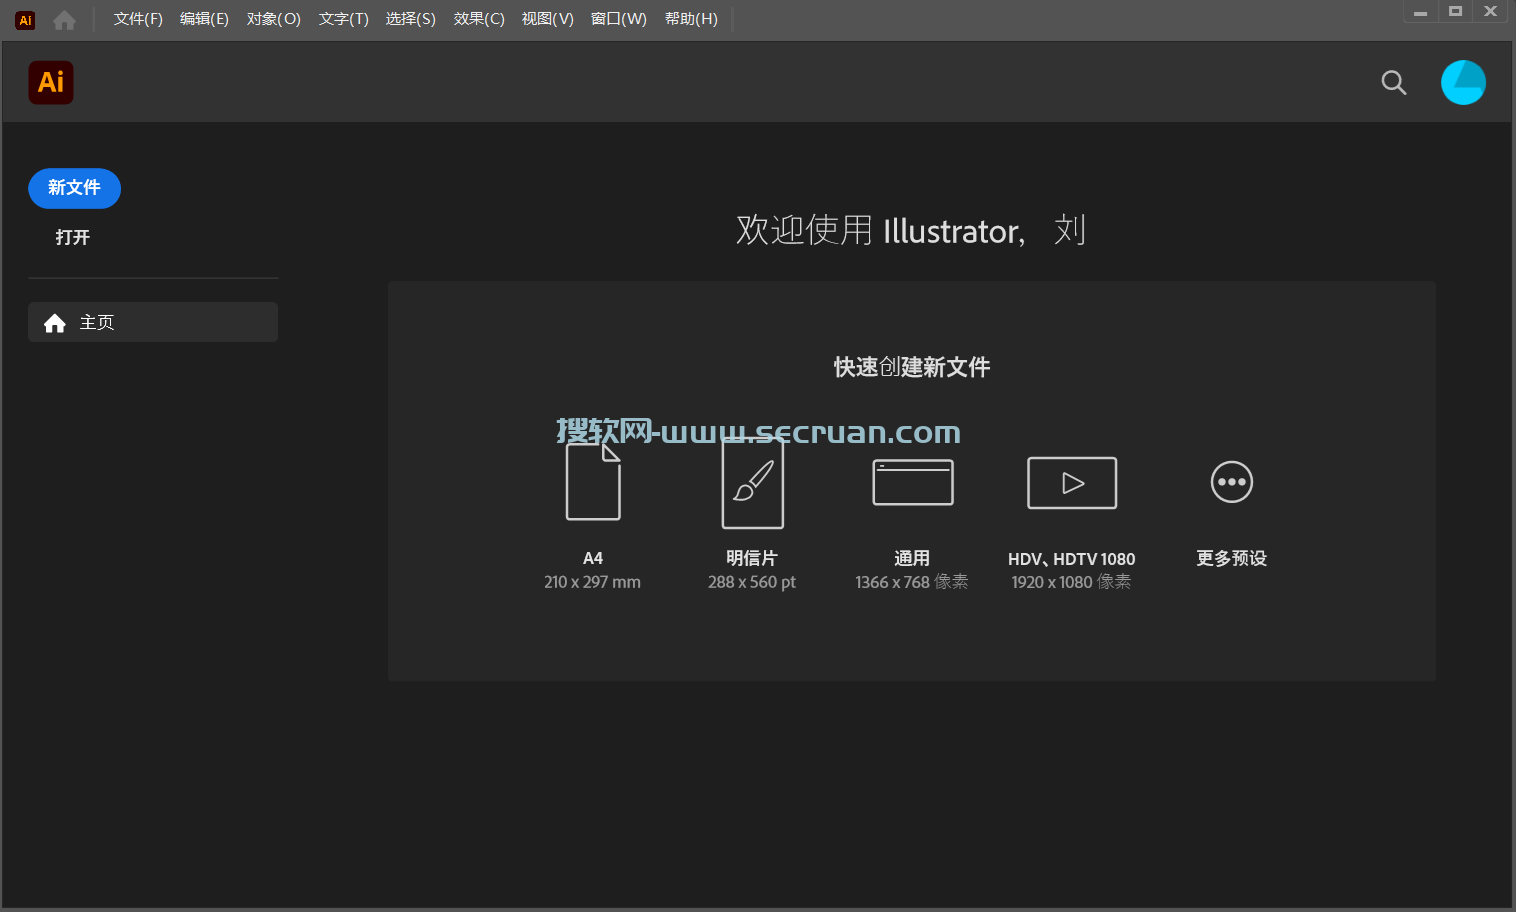This screenshot has width=1516, height=912.
Task: Open the 编辑(E) menu
Action: tap(204, 19)
